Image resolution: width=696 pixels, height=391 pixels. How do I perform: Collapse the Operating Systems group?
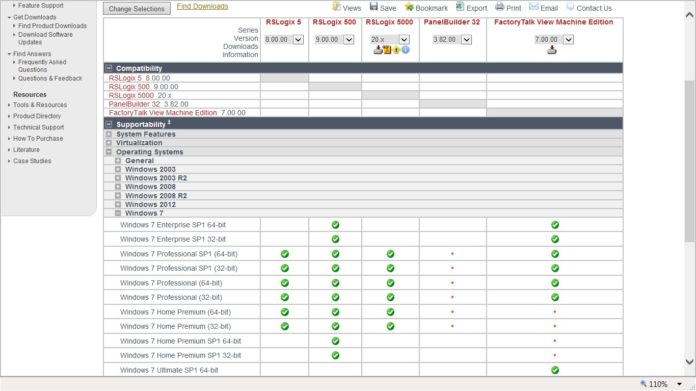pos(109,152)
